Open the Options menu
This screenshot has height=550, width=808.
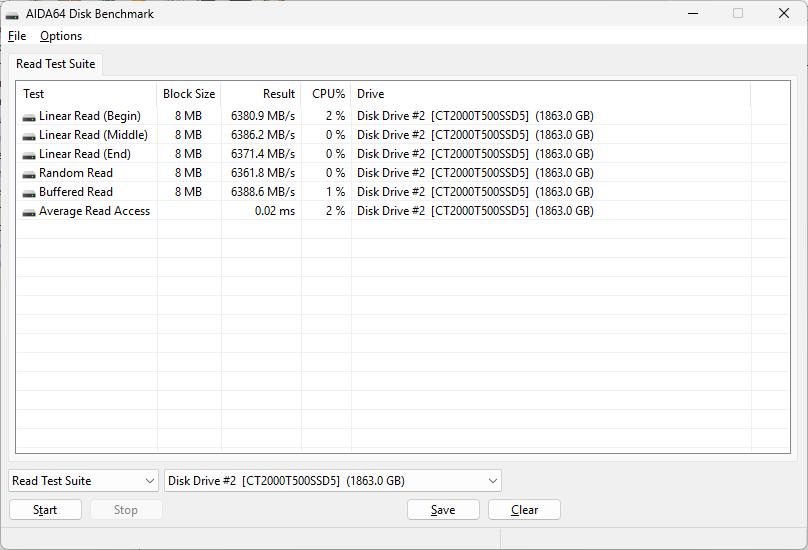61,36
